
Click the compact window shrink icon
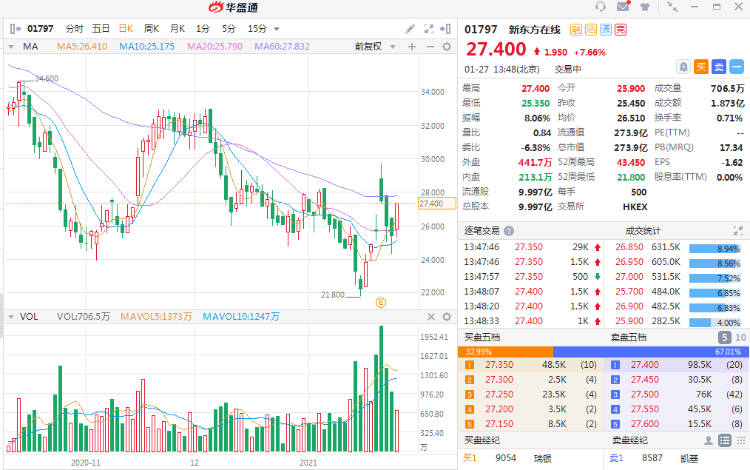[x=673, y=7]
